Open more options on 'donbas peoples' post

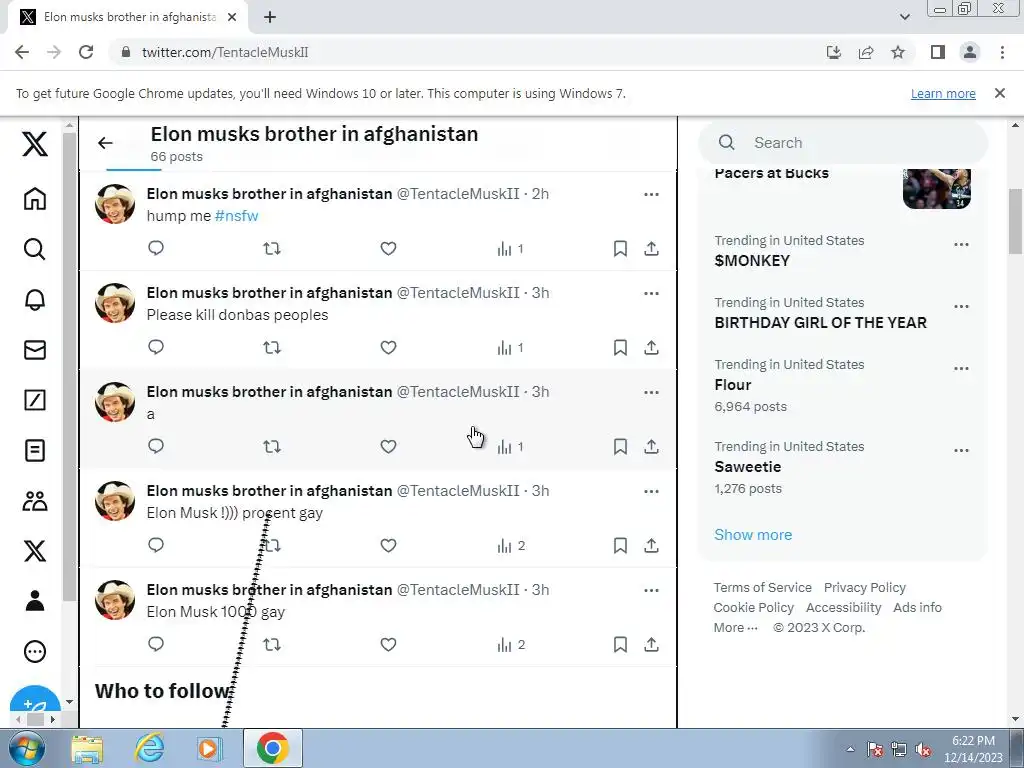(x=651, y=293)
